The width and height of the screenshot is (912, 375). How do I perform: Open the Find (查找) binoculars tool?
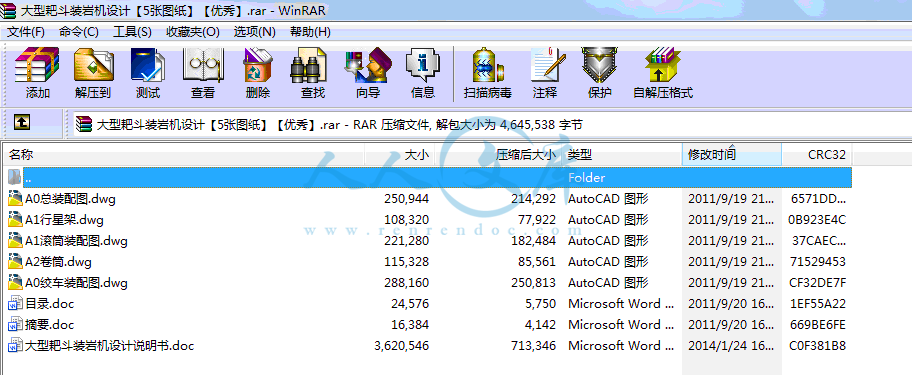(x=312, y=73)
